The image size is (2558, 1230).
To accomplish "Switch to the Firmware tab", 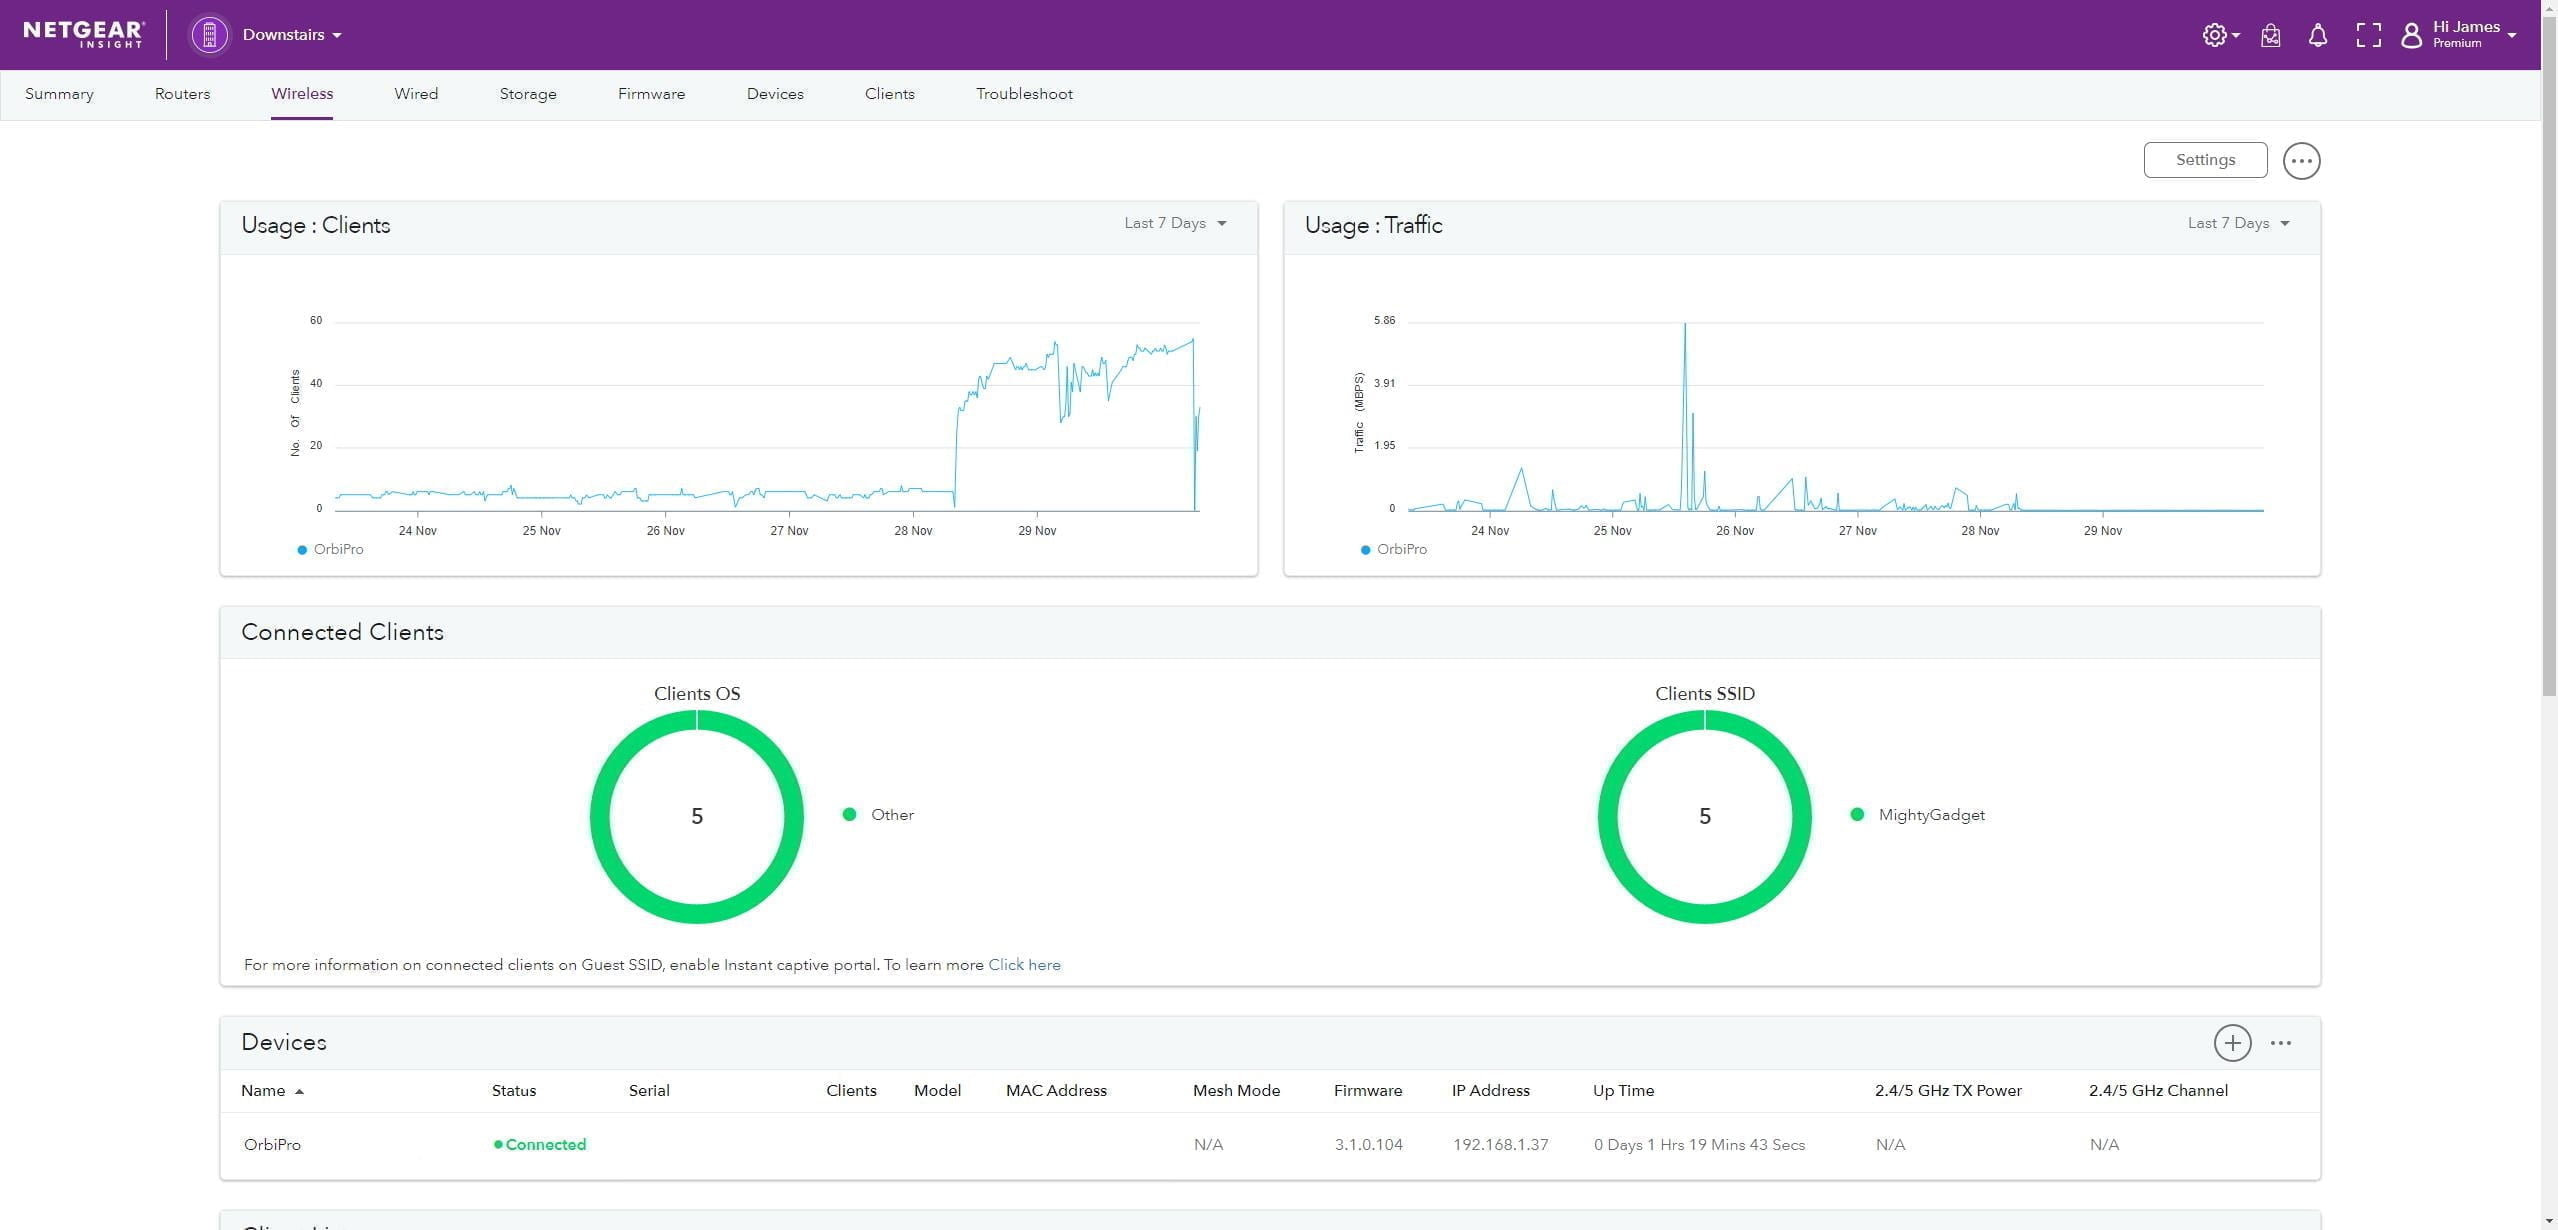I will pyautogui.click(x=651, y=94).
